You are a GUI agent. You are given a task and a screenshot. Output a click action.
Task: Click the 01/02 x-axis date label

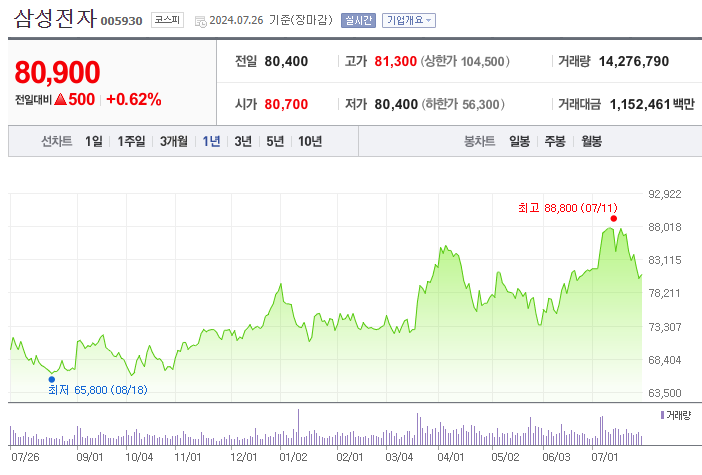[293, 457]
